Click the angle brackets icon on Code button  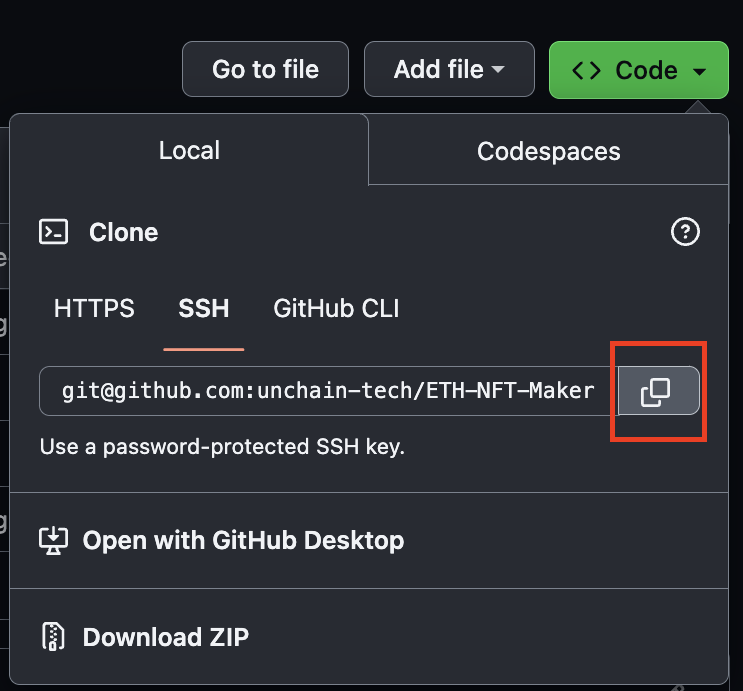click(x=587, y=71)
